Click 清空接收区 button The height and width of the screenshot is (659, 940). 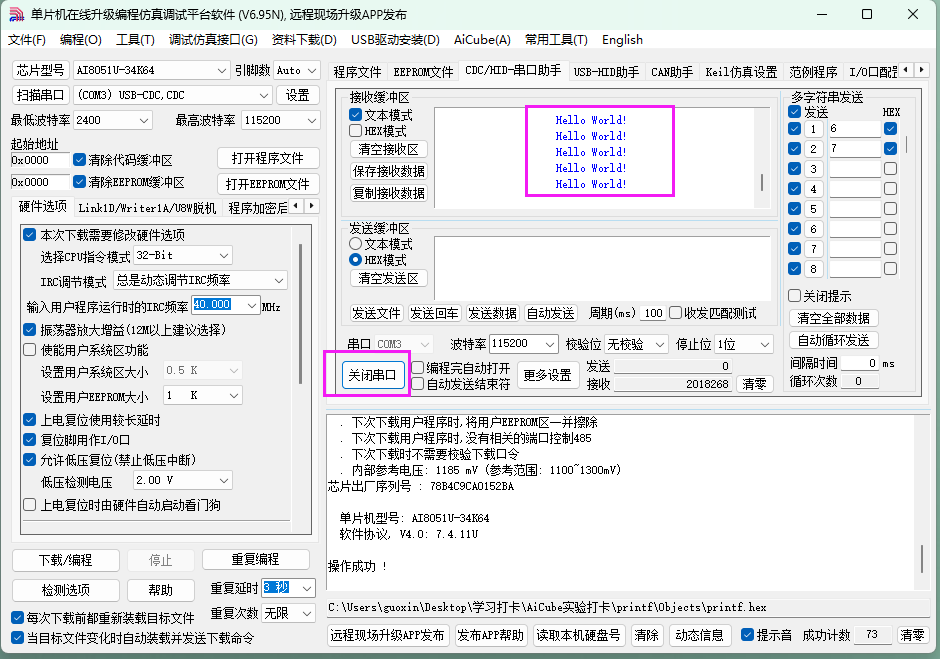[x=388, y=149]
